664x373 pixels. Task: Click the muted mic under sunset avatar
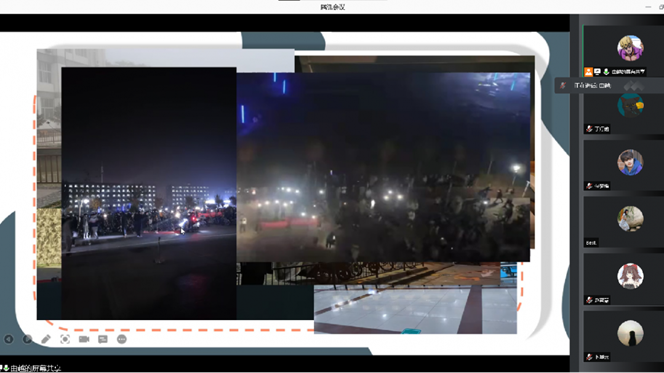point(589,357)
